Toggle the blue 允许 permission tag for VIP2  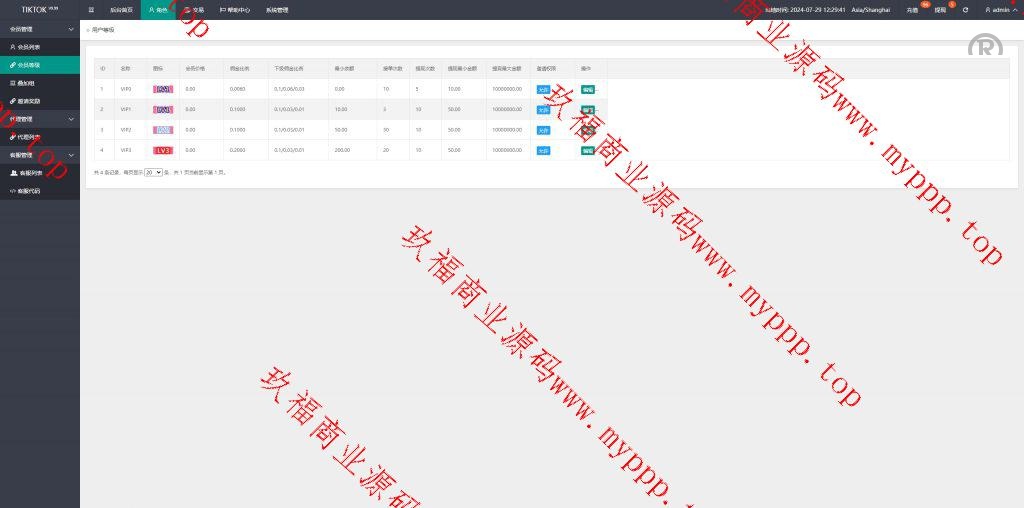tap(543, 130)
